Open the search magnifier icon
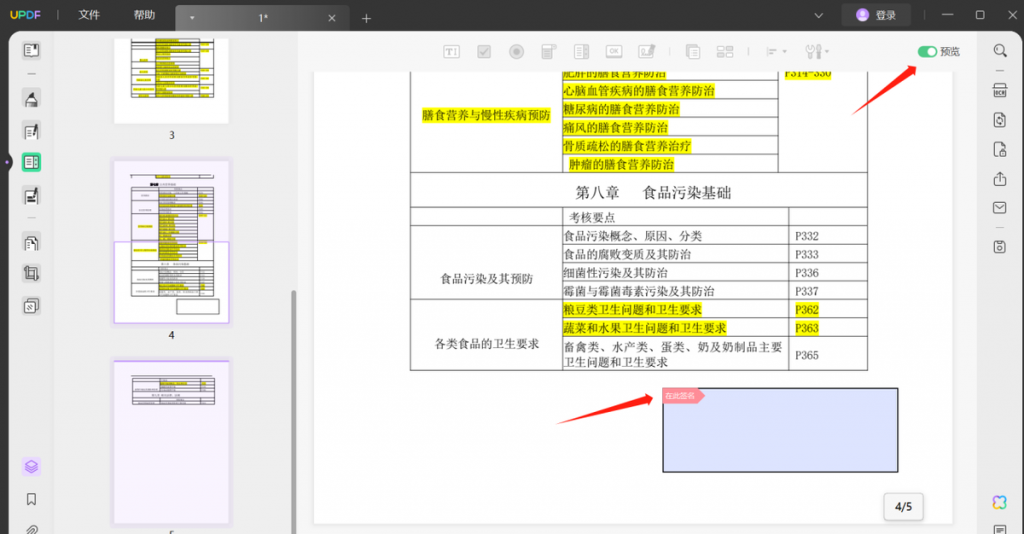Screen dimensions: 1024x534 tap(1000, 51)
